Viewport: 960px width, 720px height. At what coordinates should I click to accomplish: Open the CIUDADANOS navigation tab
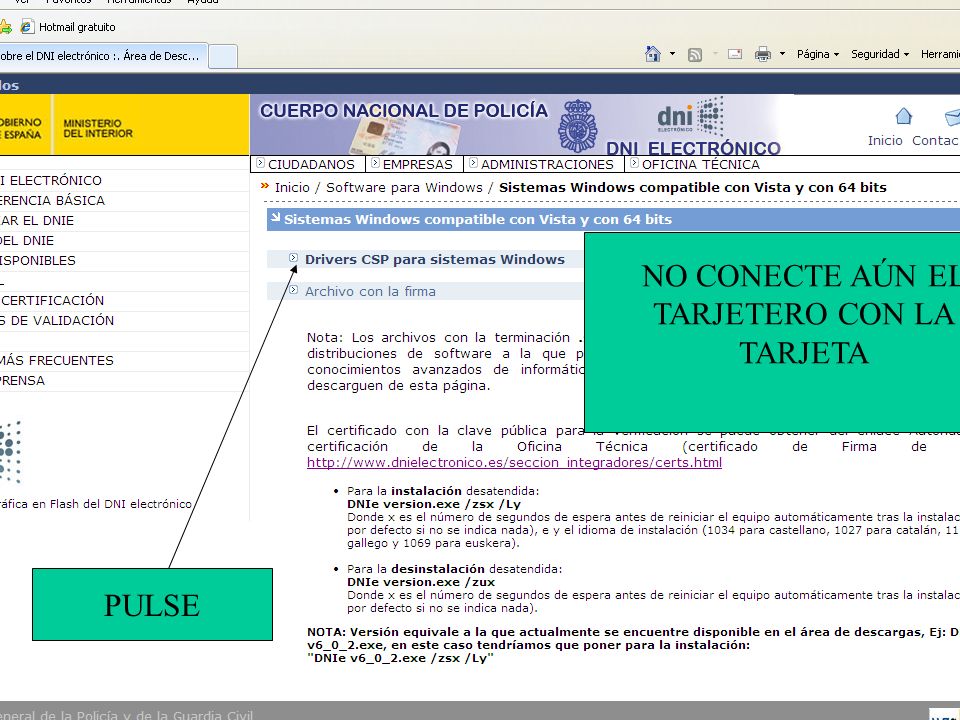pyautogui.click(x=311, y=165)
